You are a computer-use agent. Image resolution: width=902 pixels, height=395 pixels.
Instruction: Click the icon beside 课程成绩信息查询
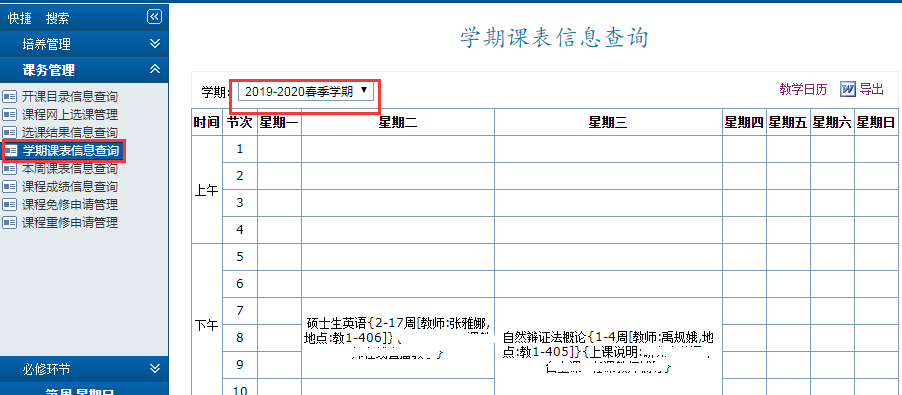tap(10, 187)
